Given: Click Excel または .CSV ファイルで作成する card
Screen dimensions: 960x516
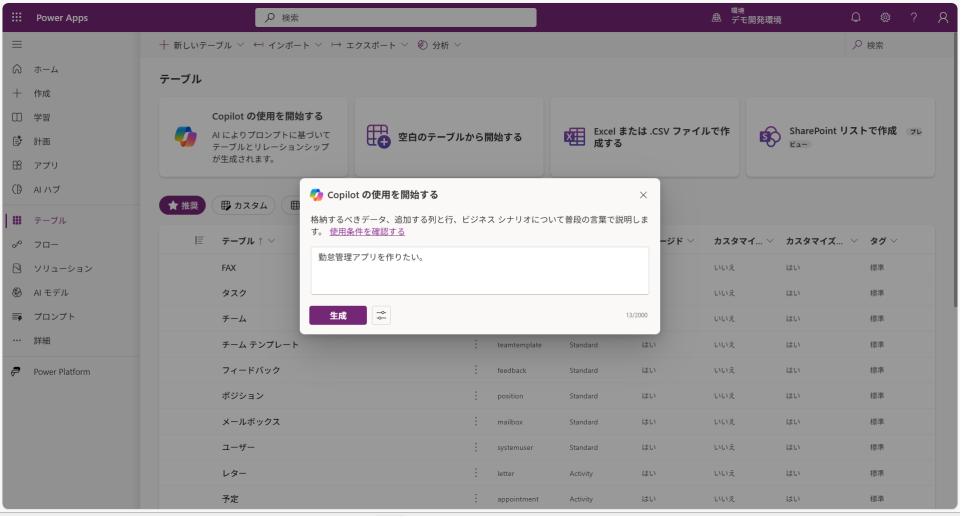Looking at the screenshot, I should (645, 137).
